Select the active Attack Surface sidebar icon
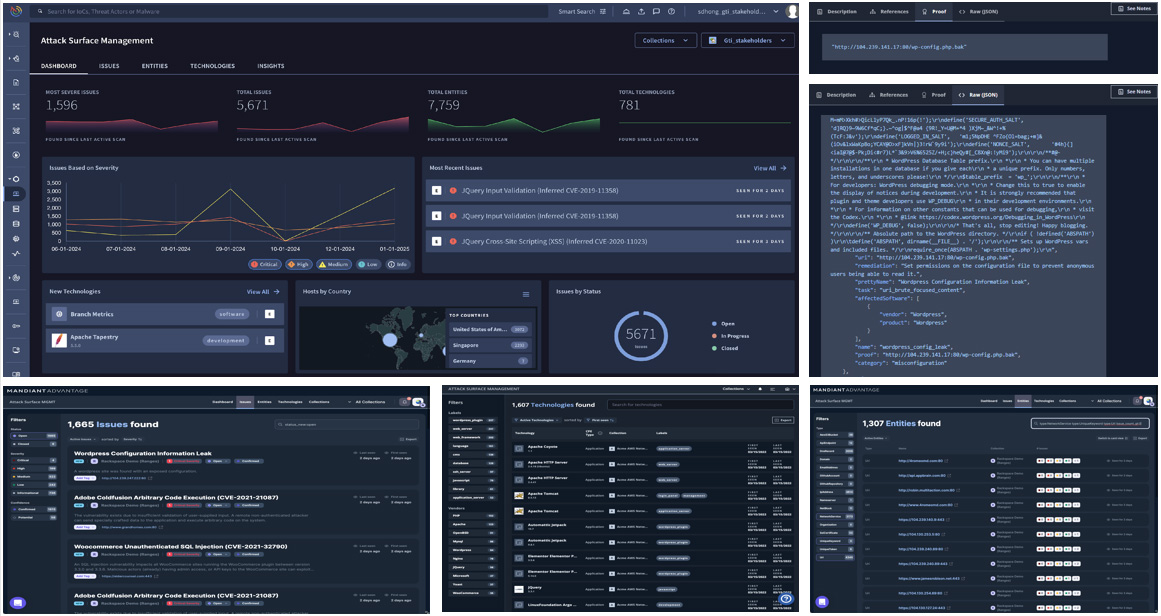This screenshot has width=1161, height=616. pyautogui.click(x=16, y=194)
